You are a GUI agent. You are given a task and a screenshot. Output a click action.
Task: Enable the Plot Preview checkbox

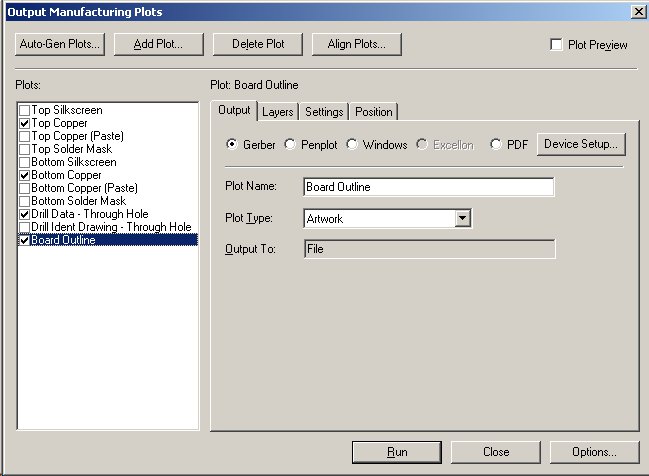coord(557,45)
